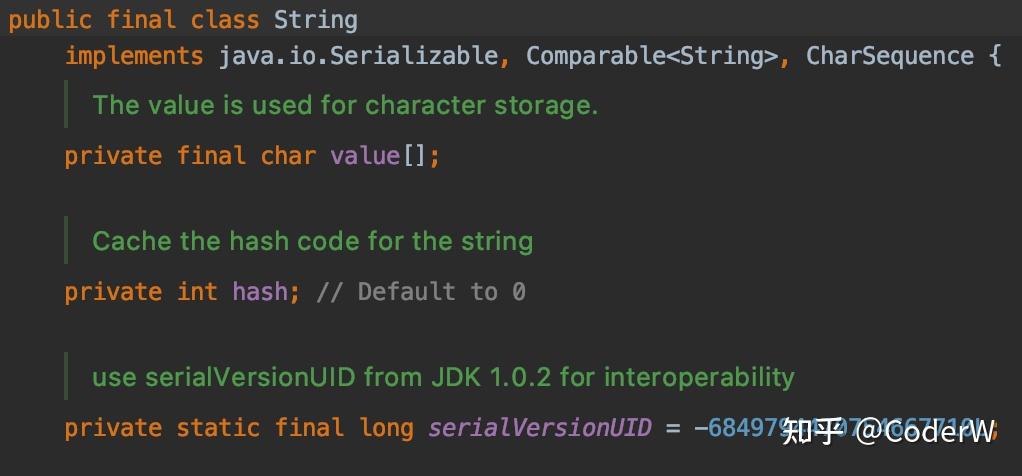Select the hash field name

pos(260,292)
